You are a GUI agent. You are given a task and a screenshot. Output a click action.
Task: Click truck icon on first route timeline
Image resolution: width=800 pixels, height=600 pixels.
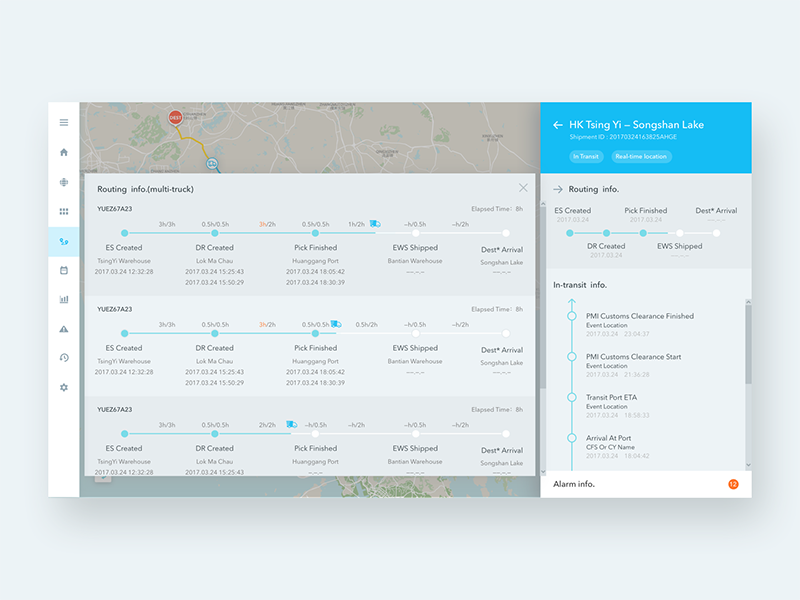375,224
